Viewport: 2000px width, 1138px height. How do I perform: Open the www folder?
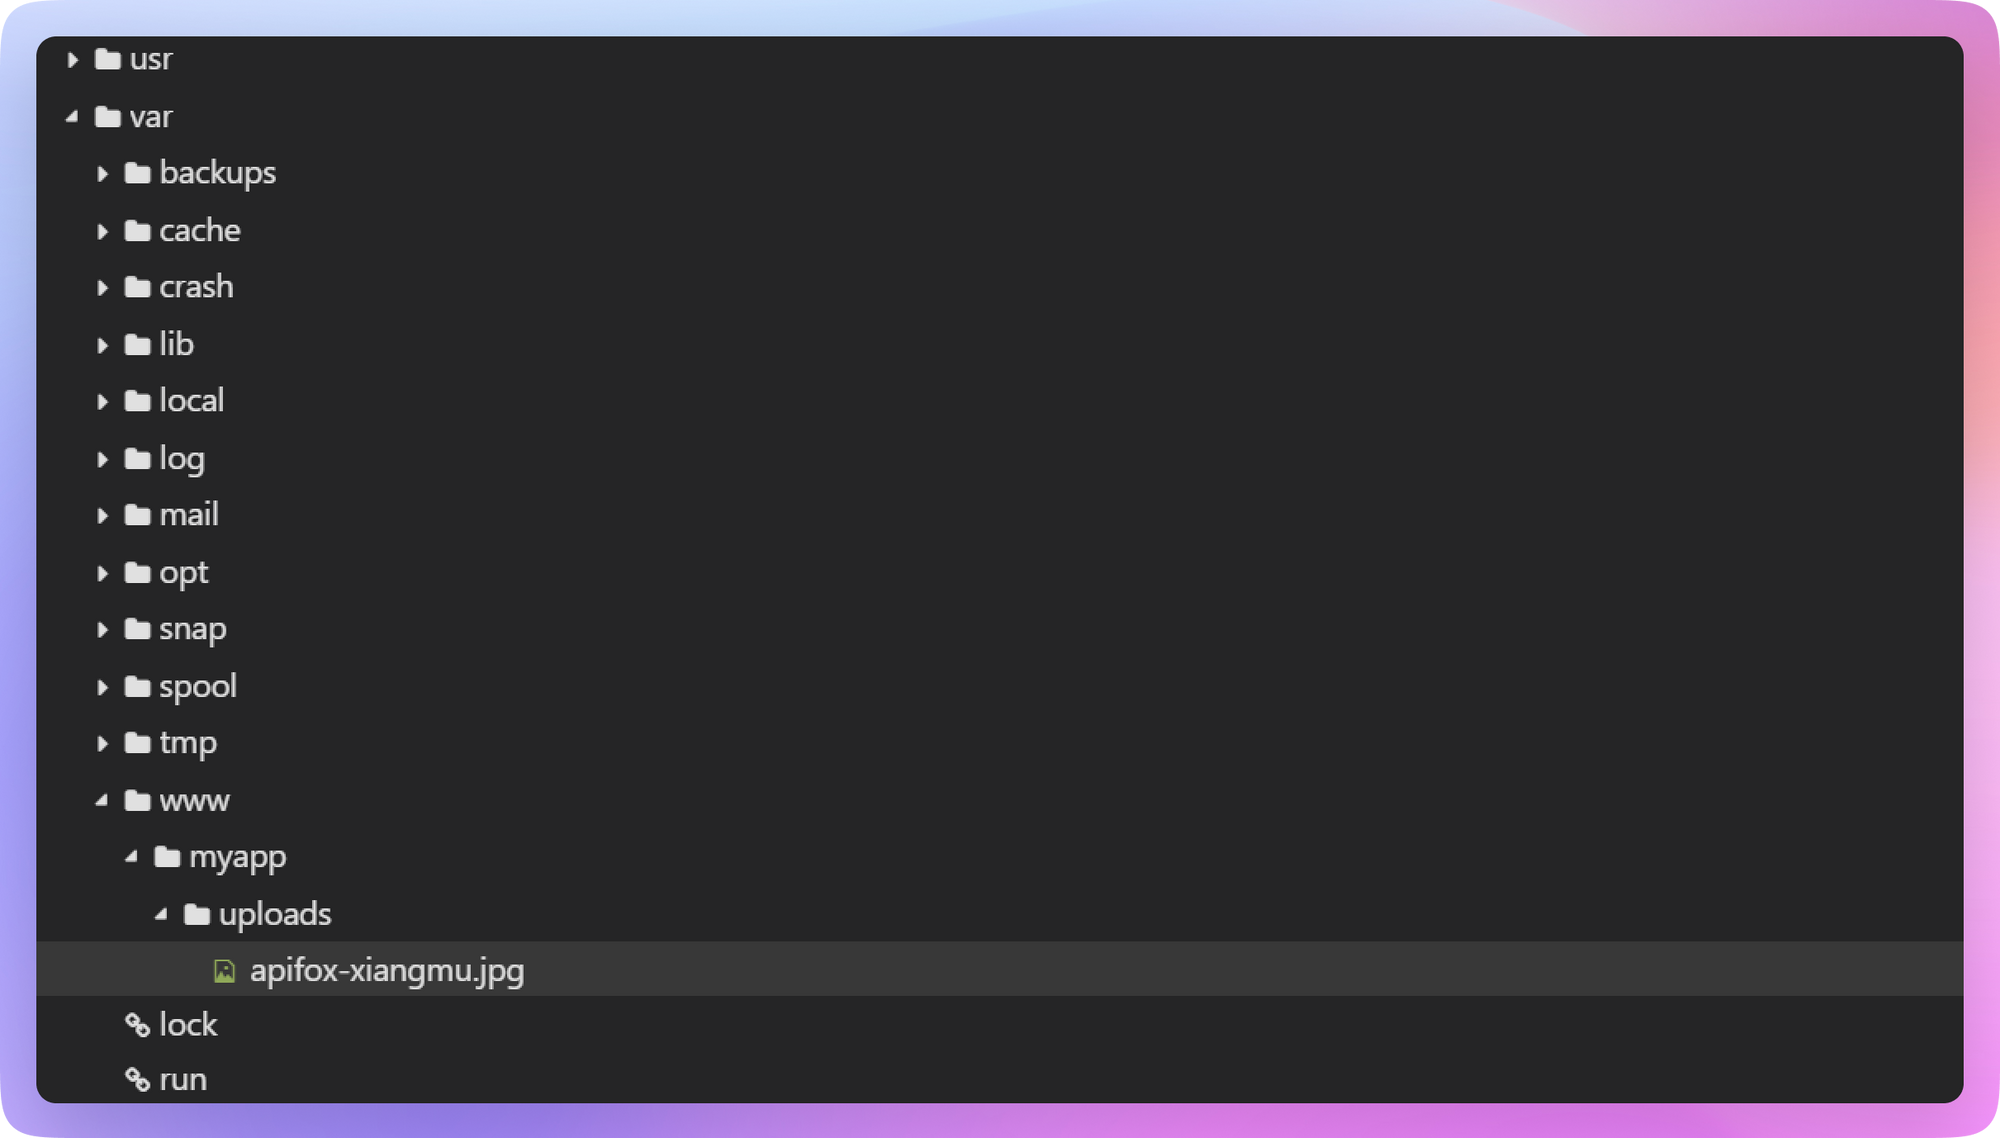point(194,800)
